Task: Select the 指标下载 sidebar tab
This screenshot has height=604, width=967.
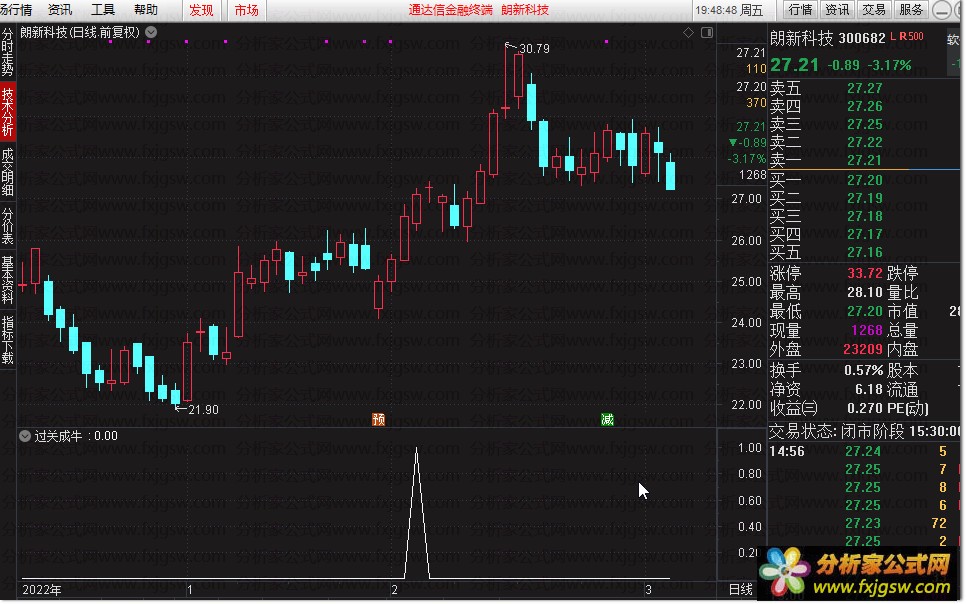Action: click(7, 340)
